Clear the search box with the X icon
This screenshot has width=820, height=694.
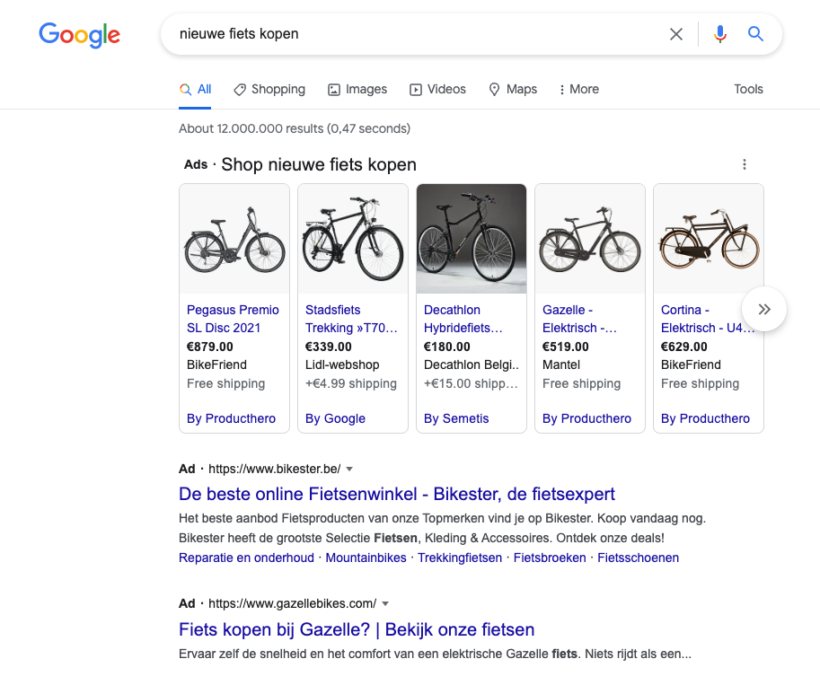(x=676, y=35)
